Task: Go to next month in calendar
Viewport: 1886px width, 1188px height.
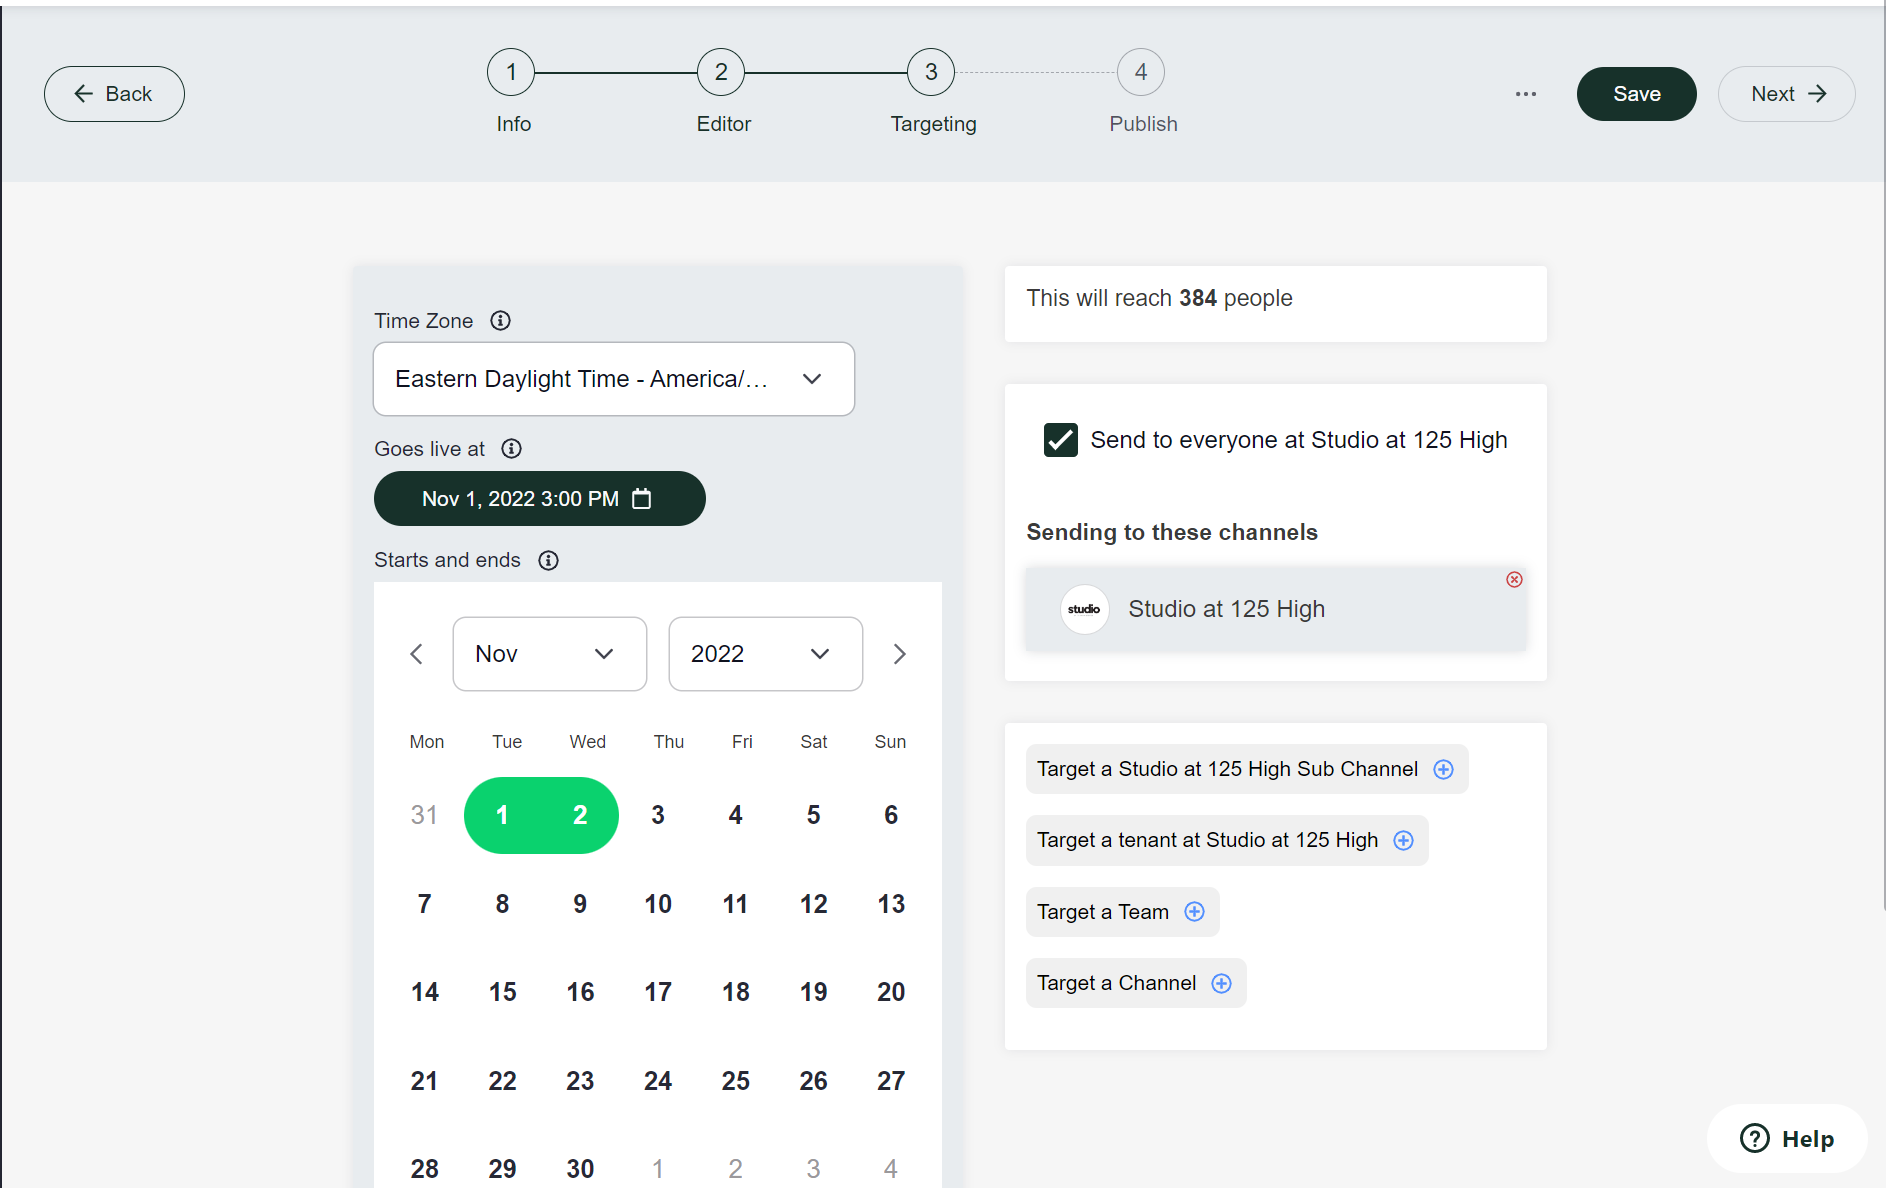Action: click(899, 654)
